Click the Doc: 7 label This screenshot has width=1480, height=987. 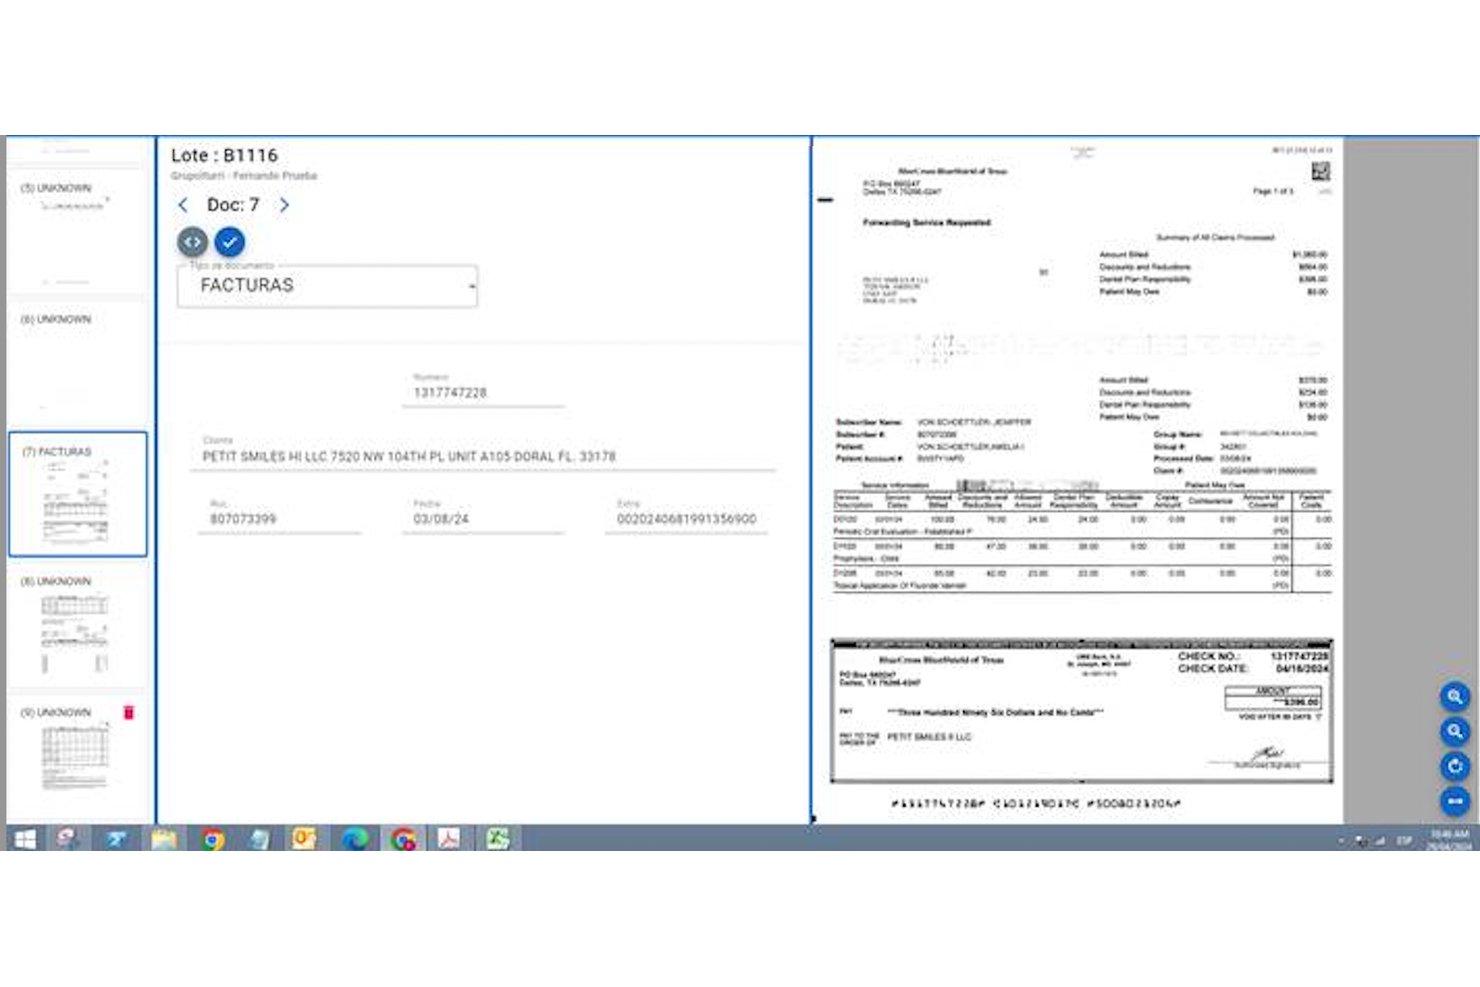point(233,205)
